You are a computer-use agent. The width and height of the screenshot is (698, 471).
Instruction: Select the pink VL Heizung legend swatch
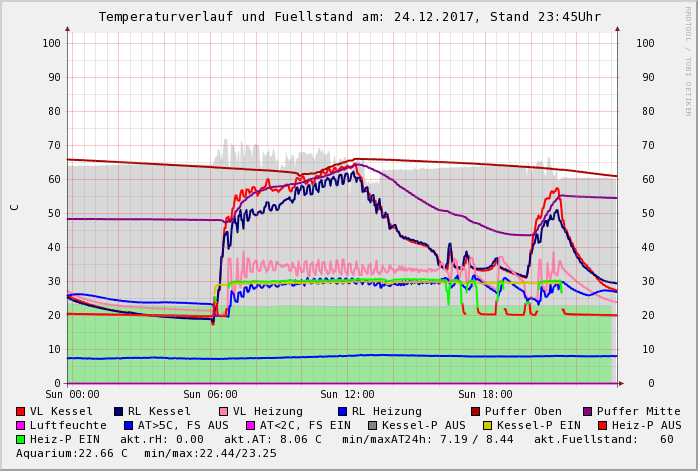pos(223,411)
